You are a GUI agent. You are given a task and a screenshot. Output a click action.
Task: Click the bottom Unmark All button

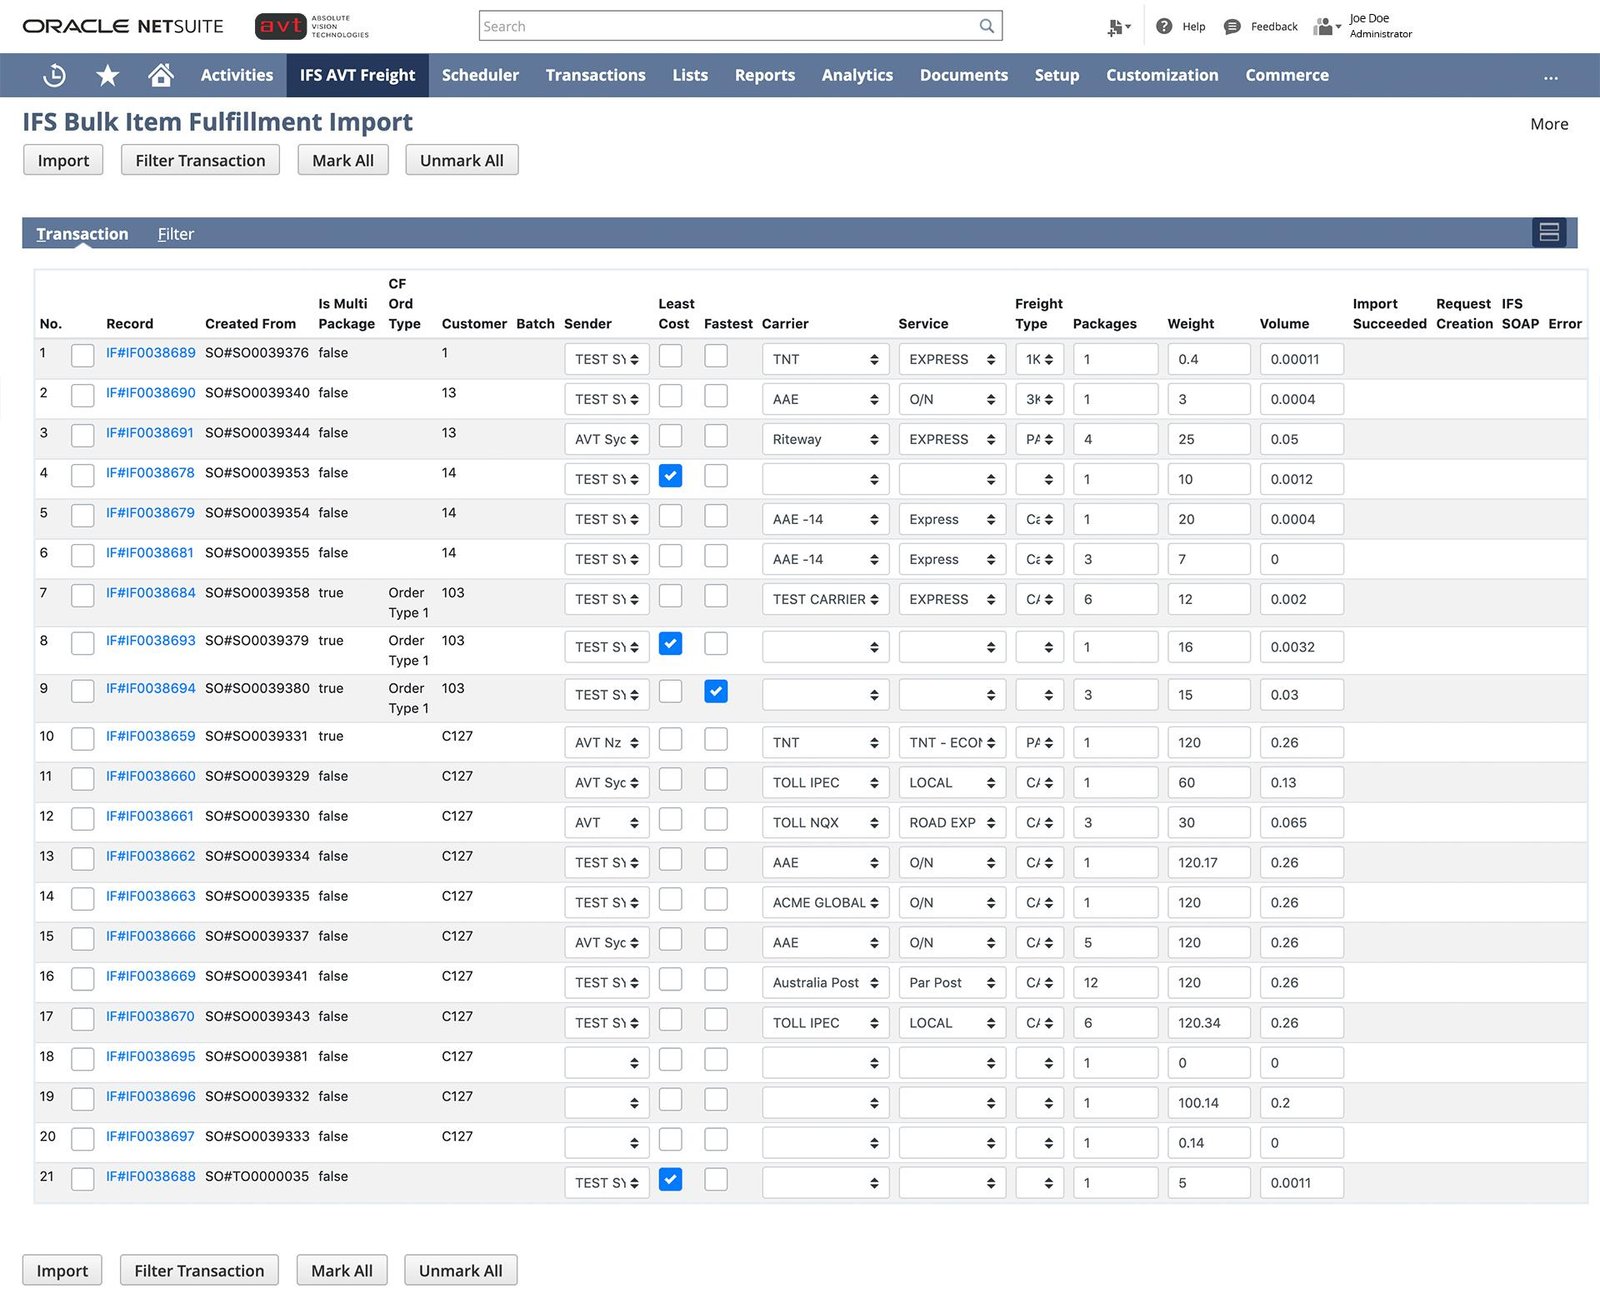[461, 1270]
